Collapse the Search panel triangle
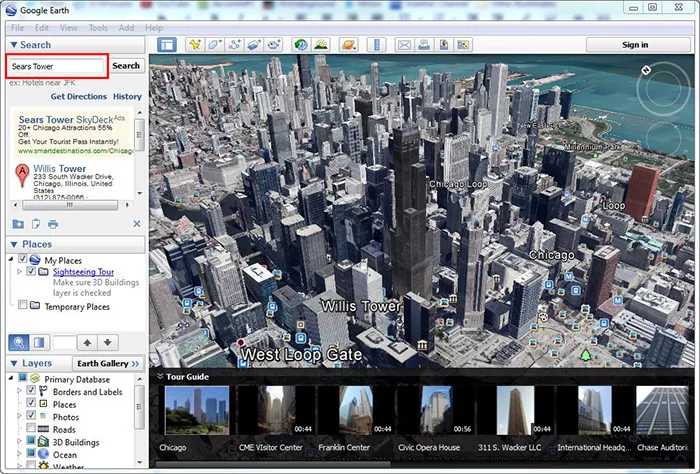The height and width of the screenshot is (474, 700). coord(14,45)
